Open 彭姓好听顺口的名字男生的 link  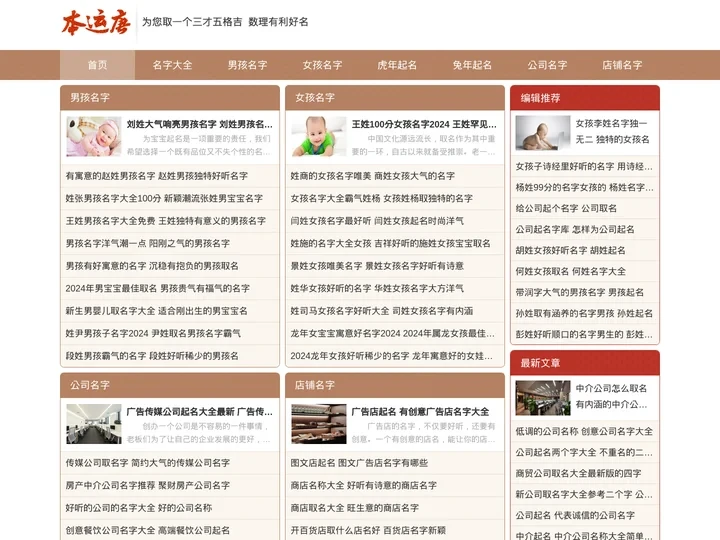[584, 334]
